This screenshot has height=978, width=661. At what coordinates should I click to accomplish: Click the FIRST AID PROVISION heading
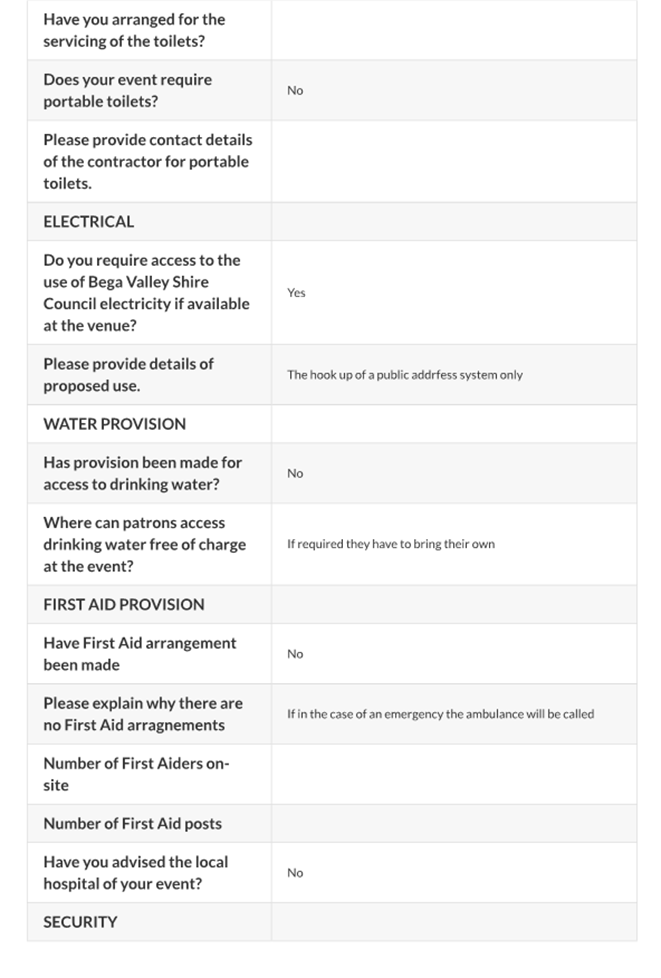pos(123,604)
